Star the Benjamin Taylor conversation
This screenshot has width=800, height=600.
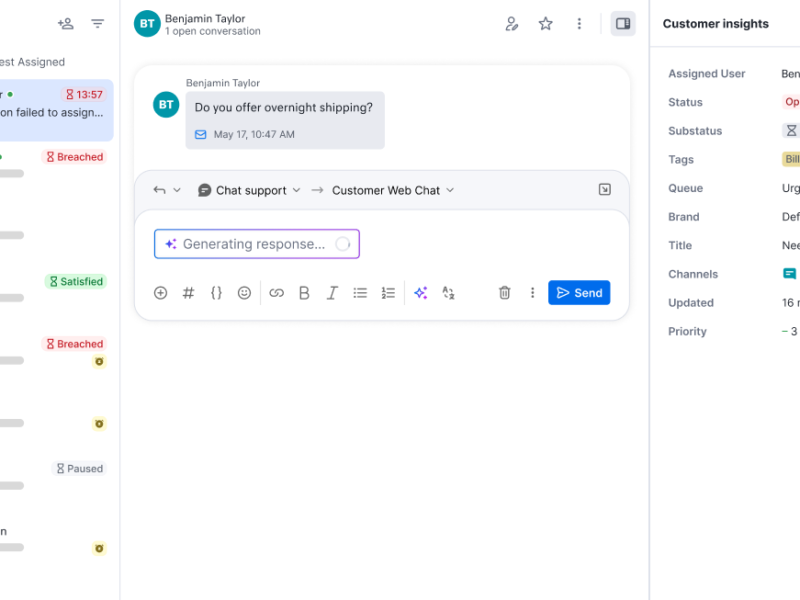545,24
